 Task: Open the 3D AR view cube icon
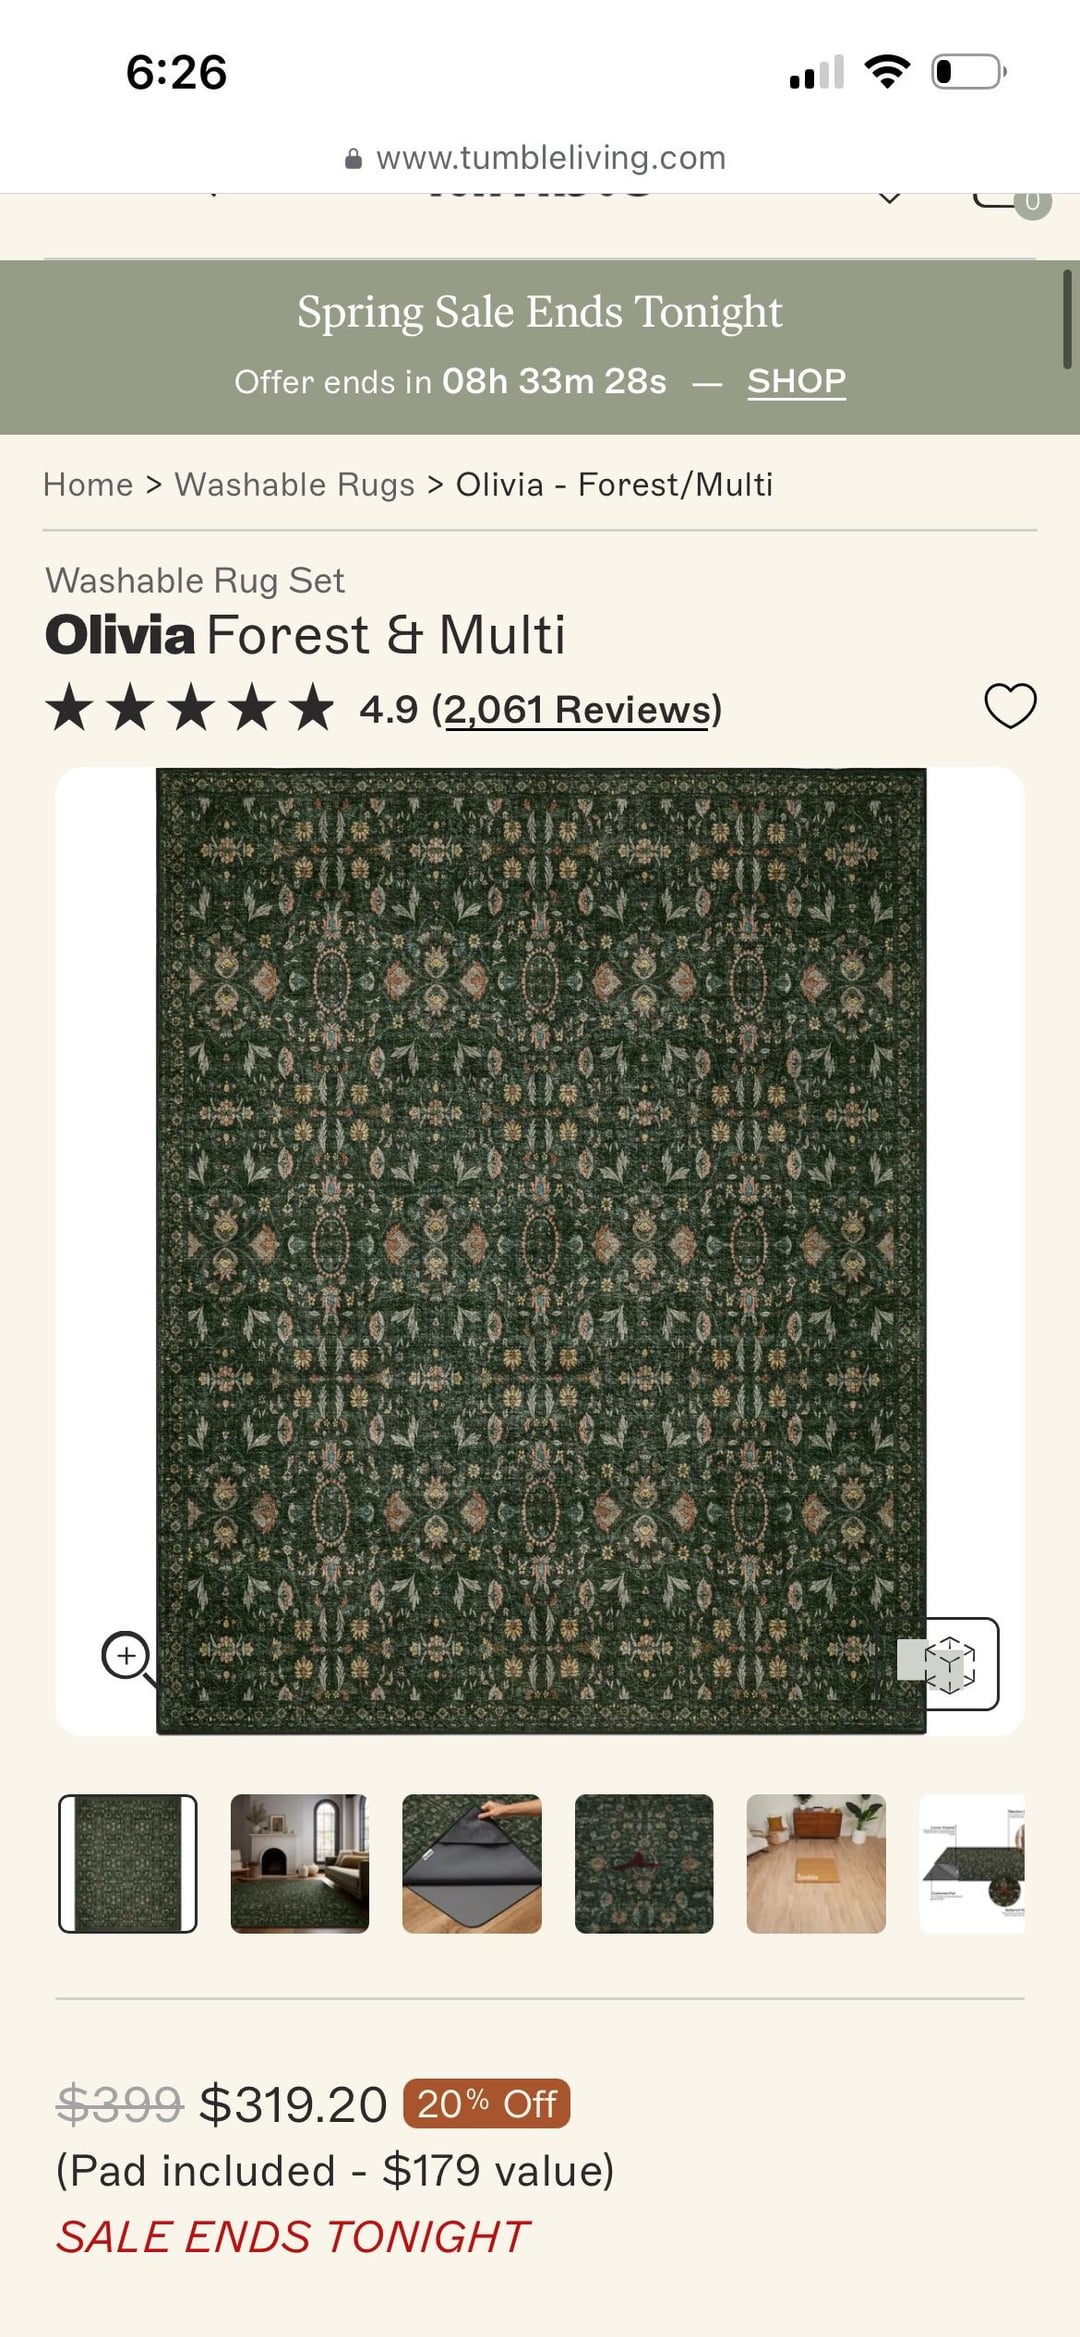point(949,1664)
